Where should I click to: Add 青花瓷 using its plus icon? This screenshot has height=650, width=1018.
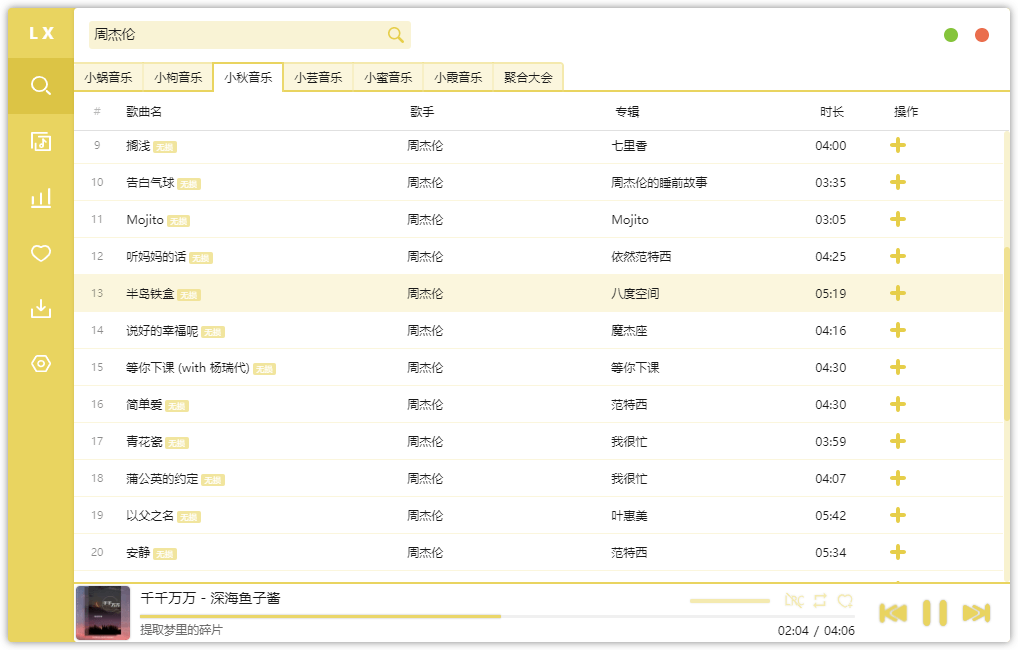click(898, 442)
